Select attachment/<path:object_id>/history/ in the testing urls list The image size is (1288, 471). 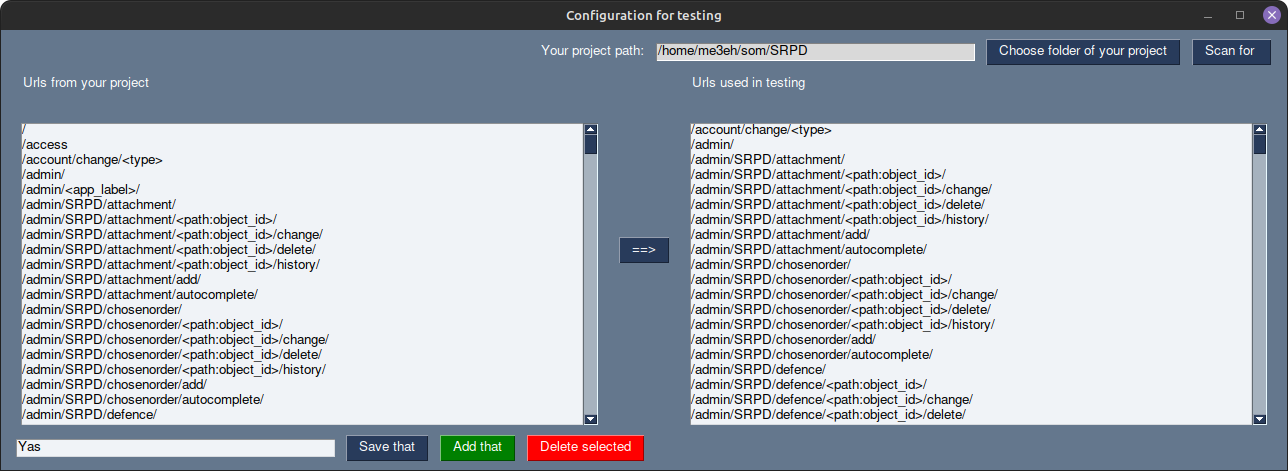click(970, 220)
